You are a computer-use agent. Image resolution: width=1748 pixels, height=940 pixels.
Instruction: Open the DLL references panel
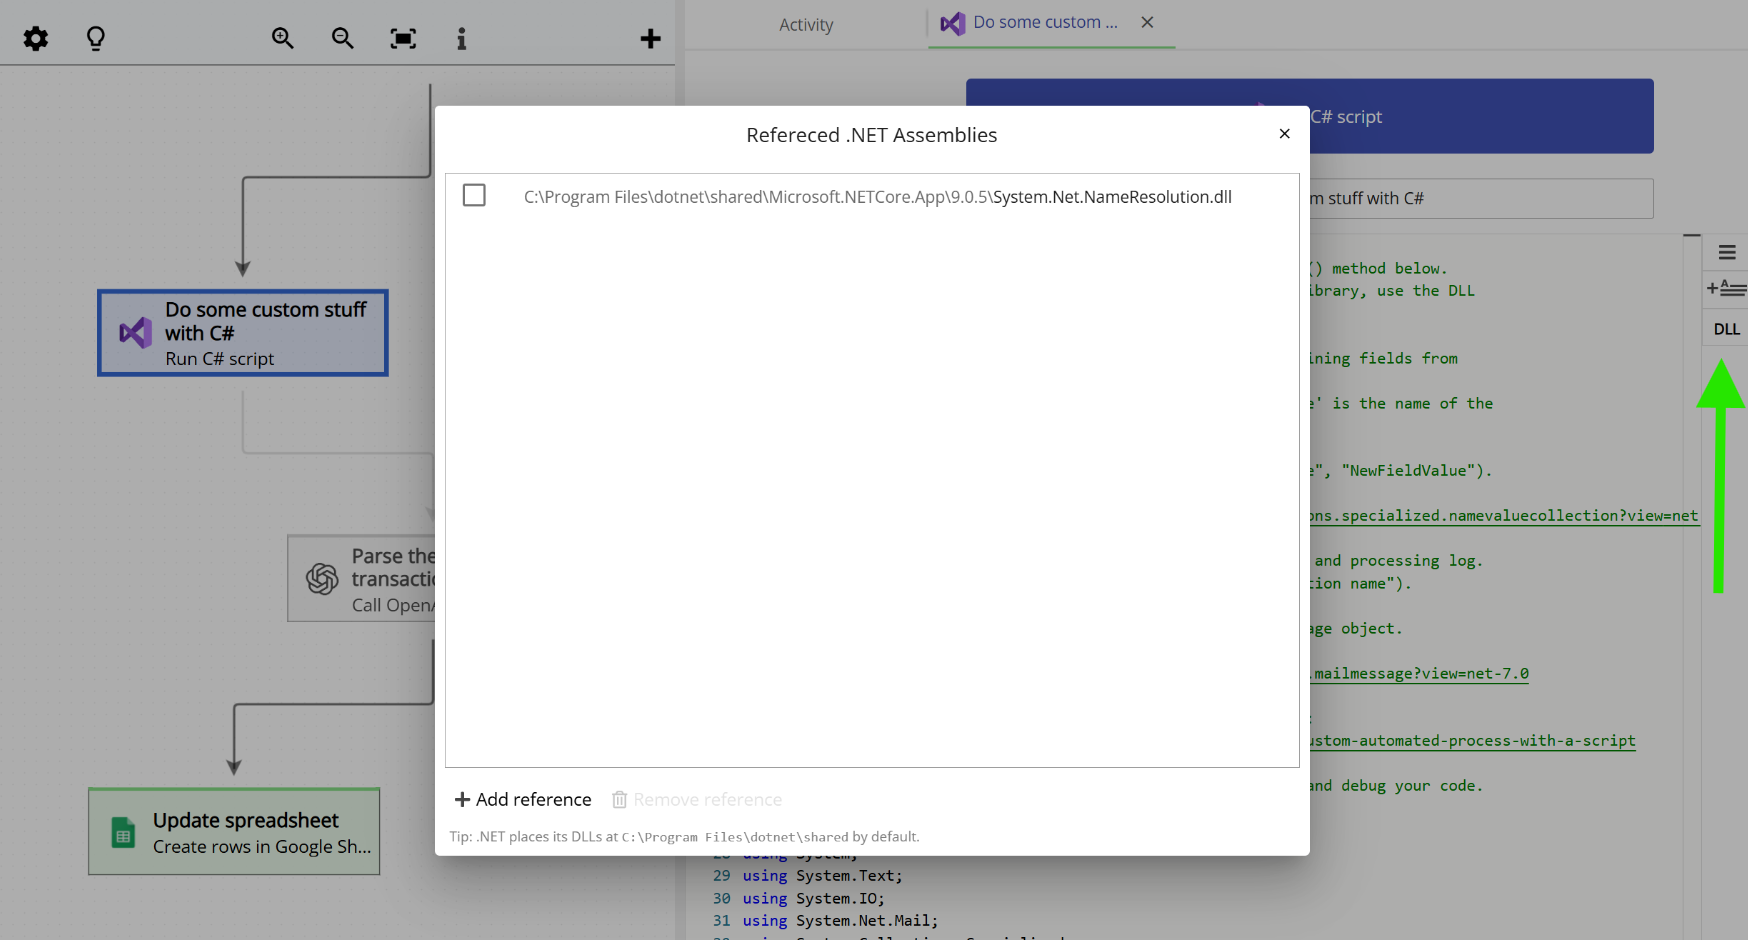(x=1726, y=328)
